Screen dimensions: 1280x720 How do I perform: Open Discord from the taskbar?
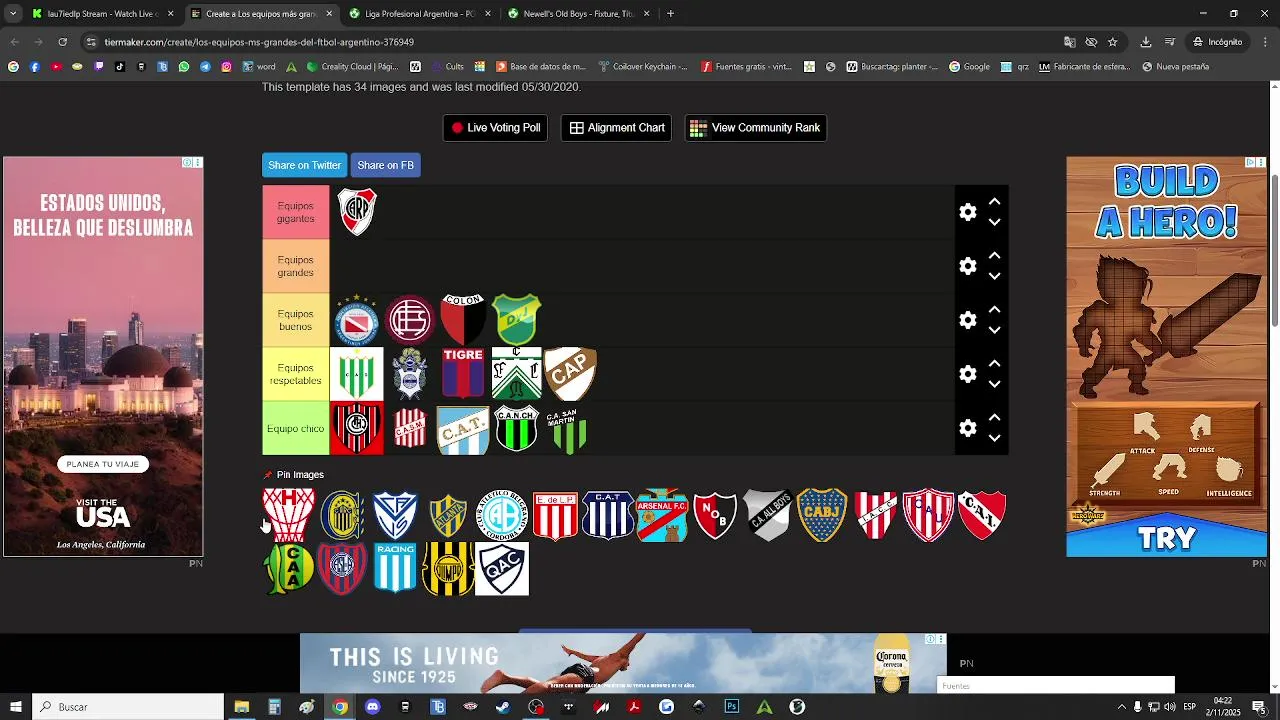[x=373, y=707]
